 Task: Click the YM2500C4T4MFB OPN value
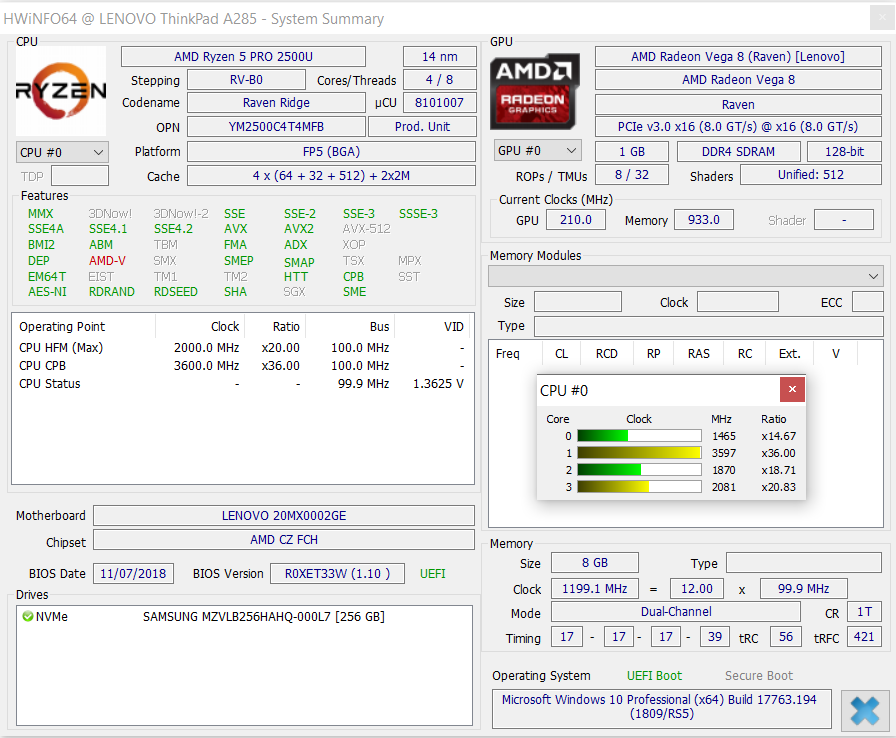click(x=276, y=127)
